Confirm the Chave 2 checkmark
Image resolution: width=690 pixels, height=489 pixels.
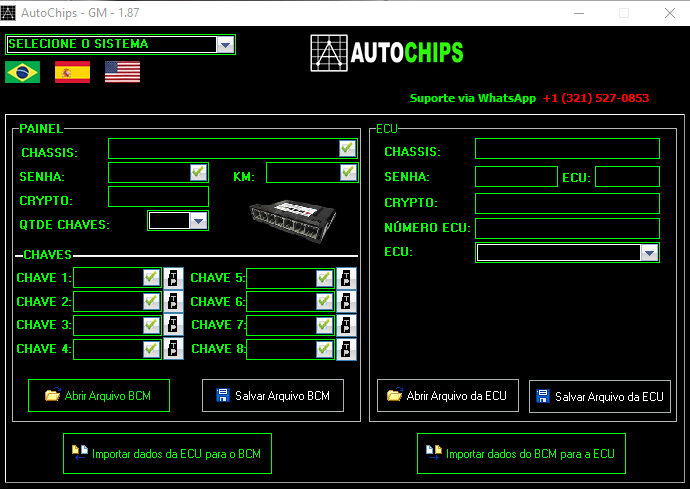pos(151,301)
